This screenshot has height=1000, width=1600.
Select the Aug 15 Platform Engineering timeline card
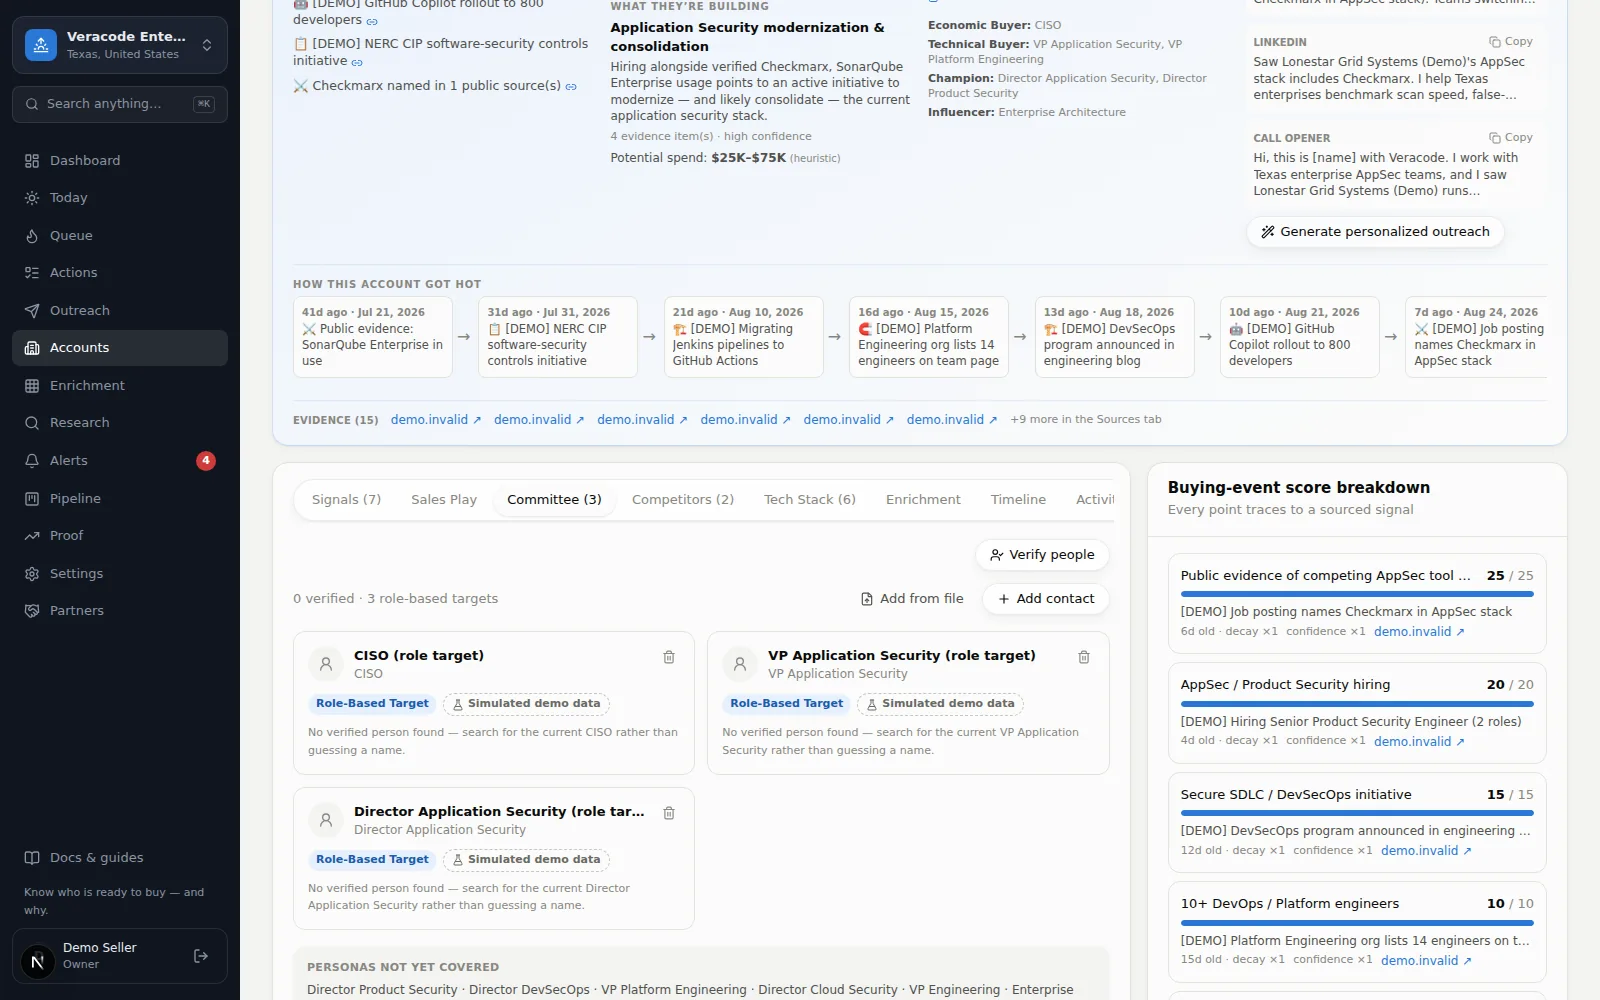pyautogui.click(x=929, y=337)
